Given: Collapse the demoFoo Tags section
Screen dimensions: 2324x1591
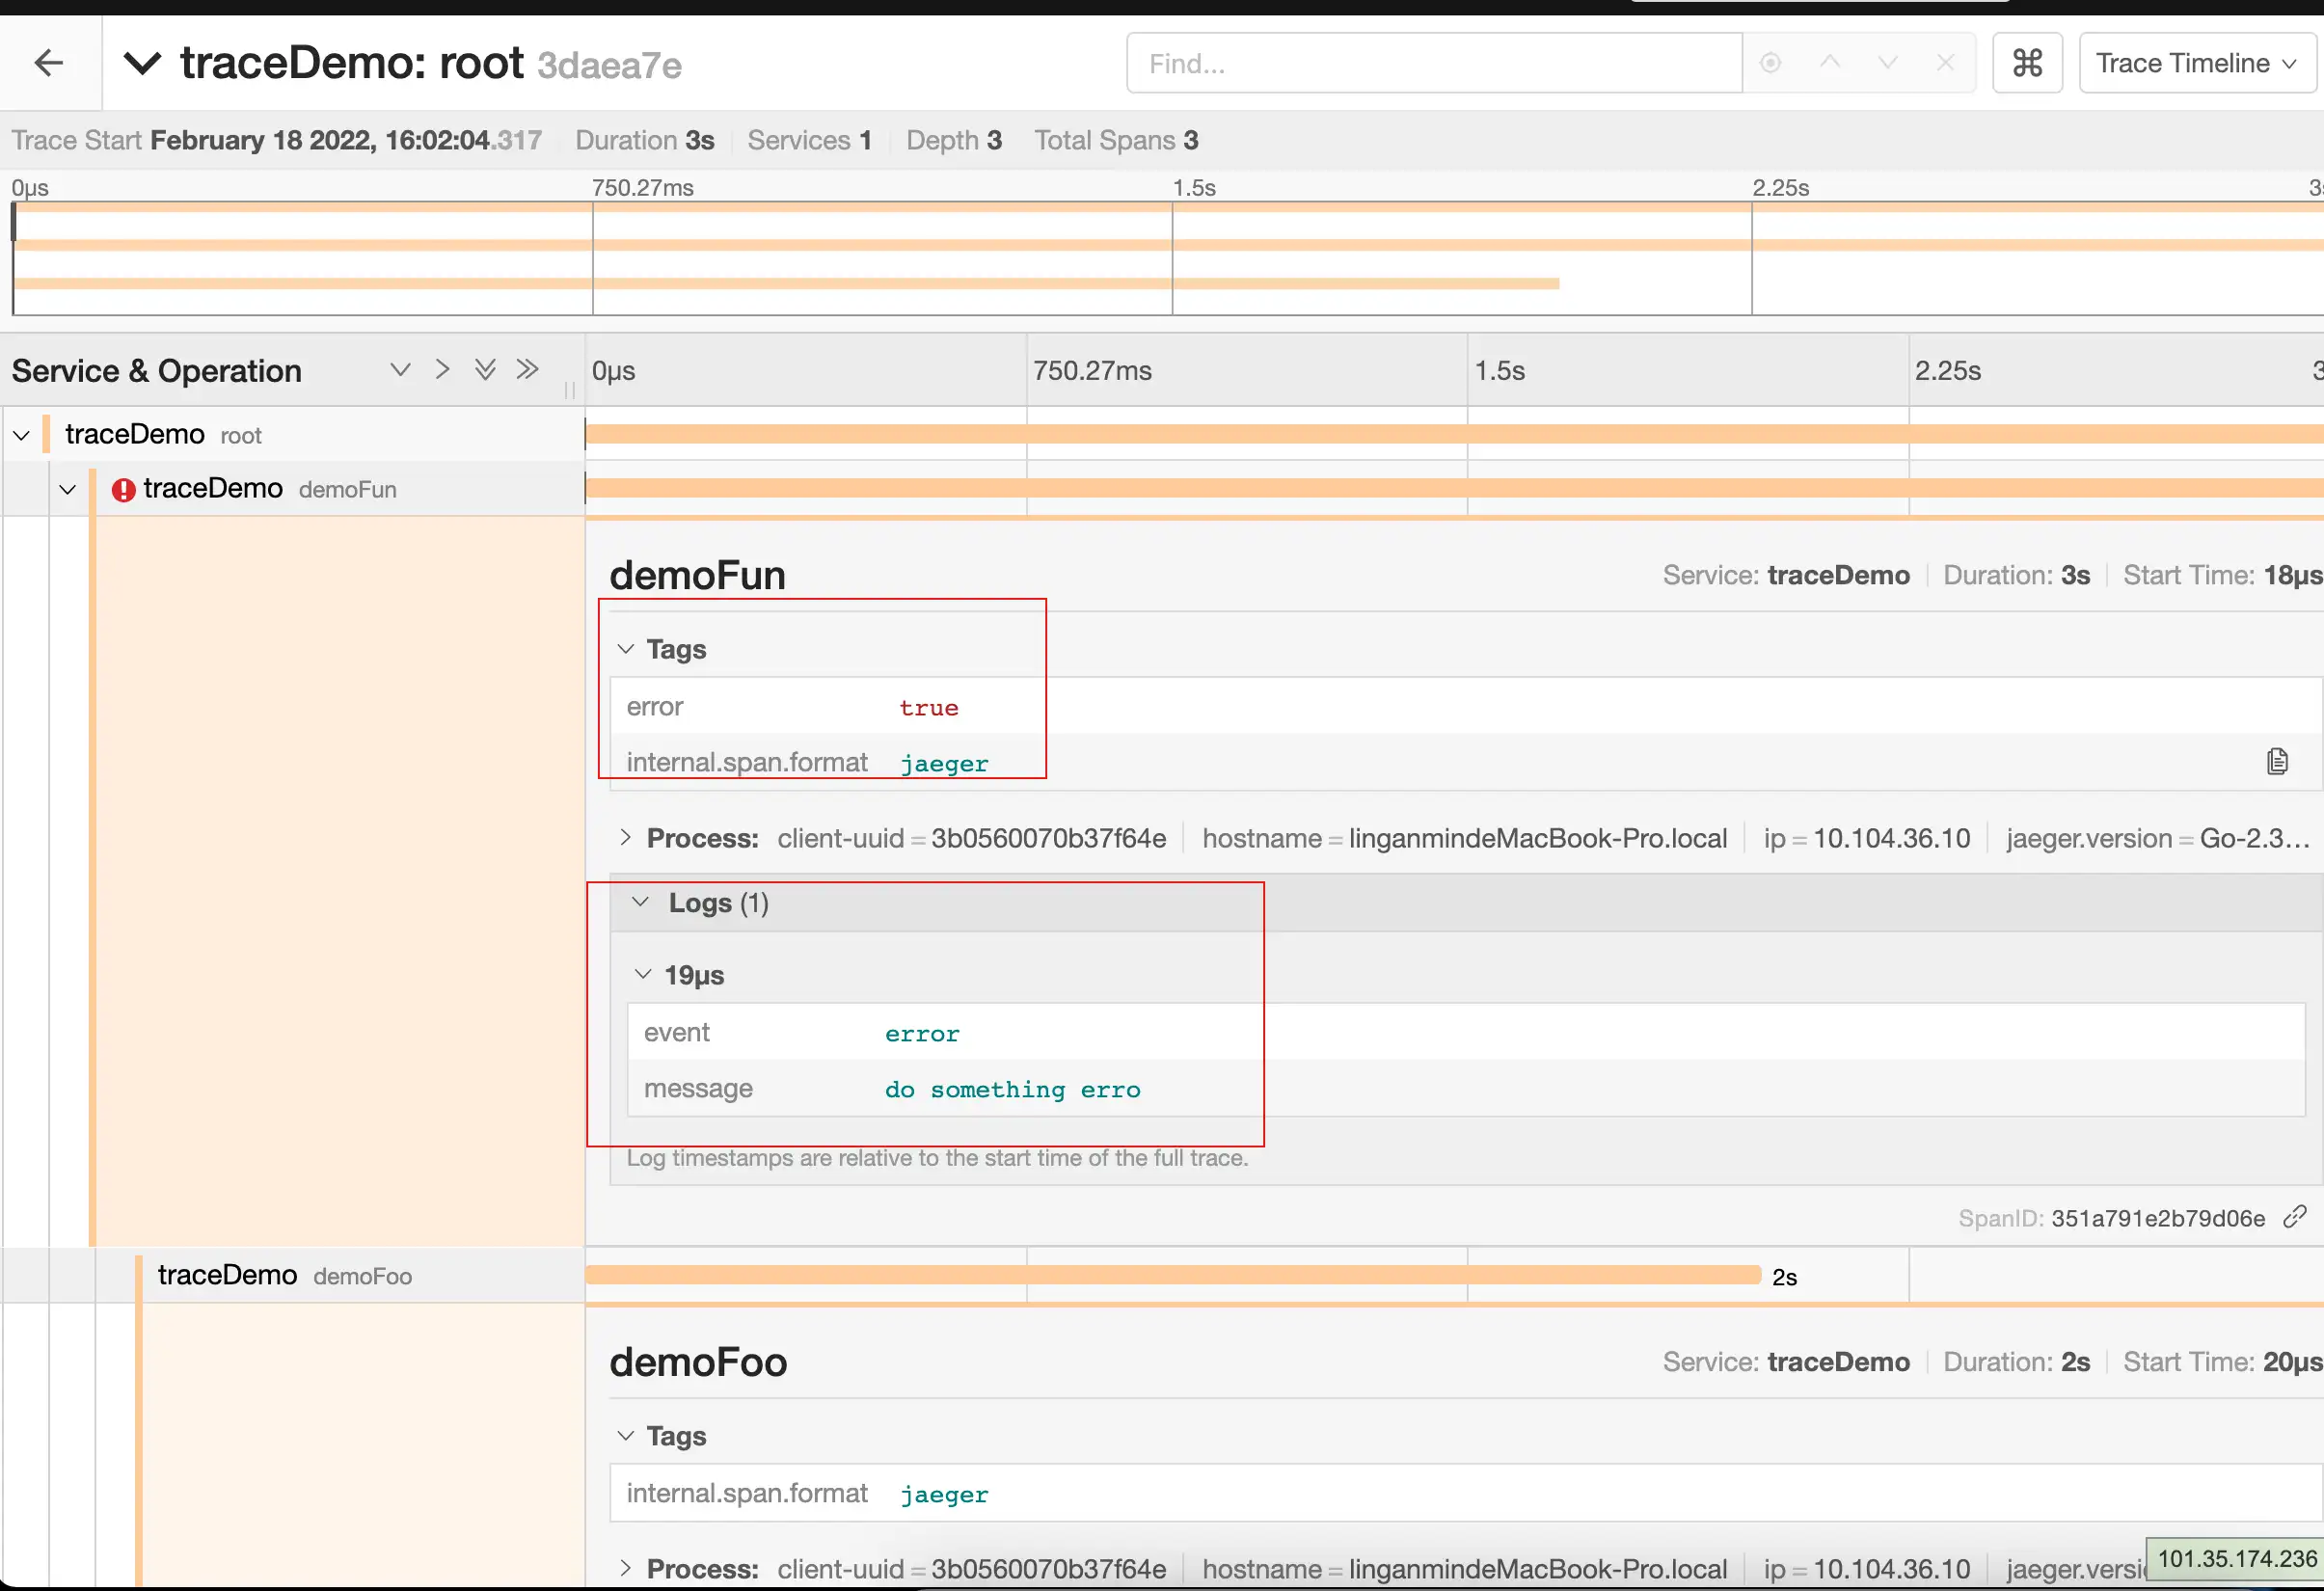Looking at the screenshot, I should [662, 1436].
